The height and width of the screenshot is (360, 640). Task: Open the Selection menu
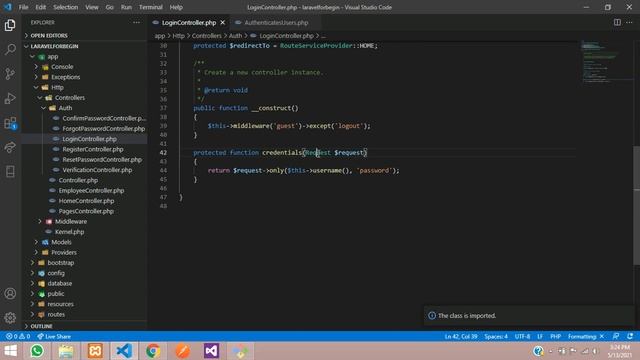(65, 7)
